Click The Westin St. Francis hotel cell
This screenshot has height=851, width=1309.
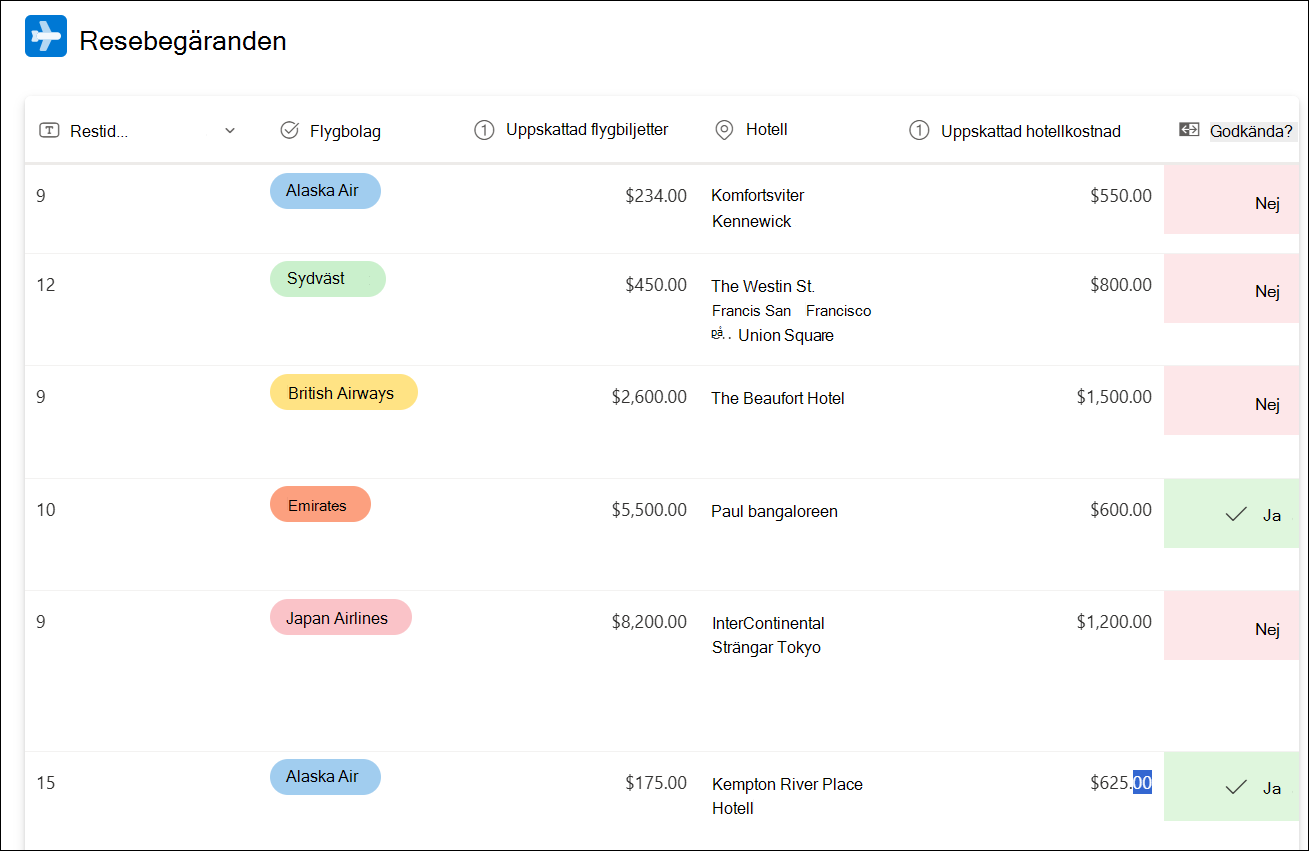pos(791,310)
